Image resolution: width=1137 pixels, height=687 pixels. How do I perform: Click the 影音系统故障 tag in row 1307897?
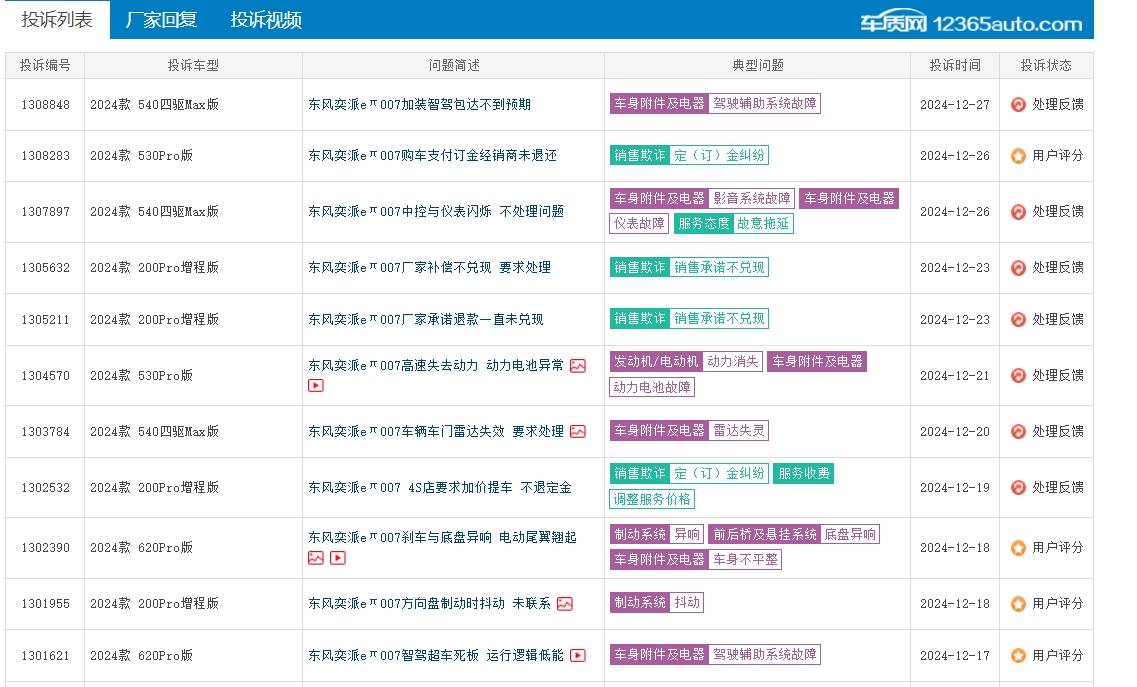[751, 199]
